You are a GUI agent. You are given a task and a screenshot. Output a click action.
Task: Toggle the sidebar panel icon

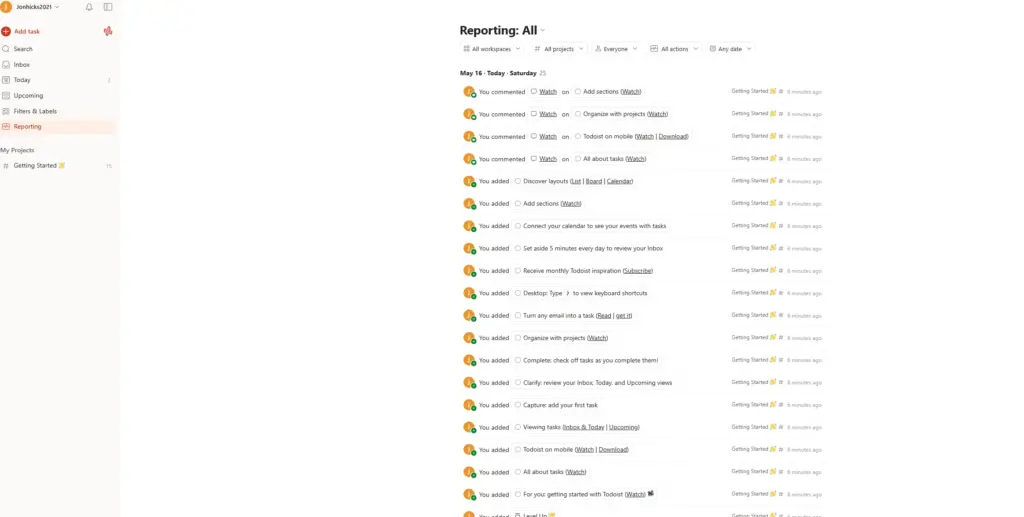[x=108, y=7]
